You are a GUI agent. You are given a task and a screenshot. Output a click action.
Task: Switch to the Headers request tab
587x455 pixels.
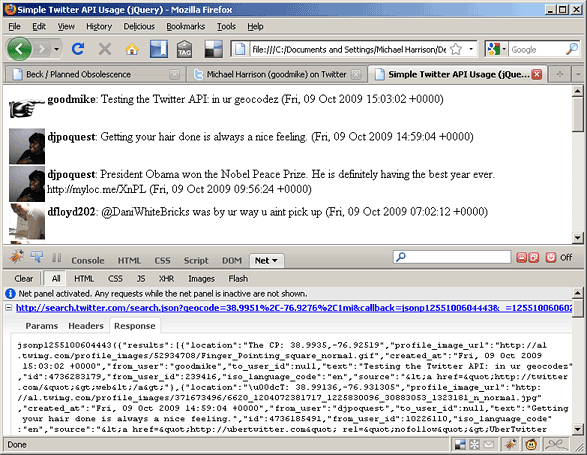click(86, 326)
